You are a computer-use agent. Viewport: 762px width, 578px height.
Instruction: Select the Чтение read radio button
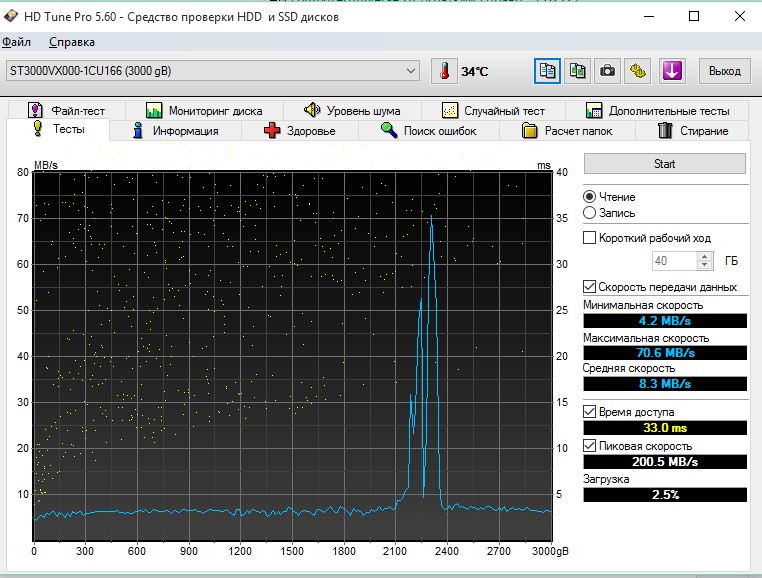pos(590,197)
